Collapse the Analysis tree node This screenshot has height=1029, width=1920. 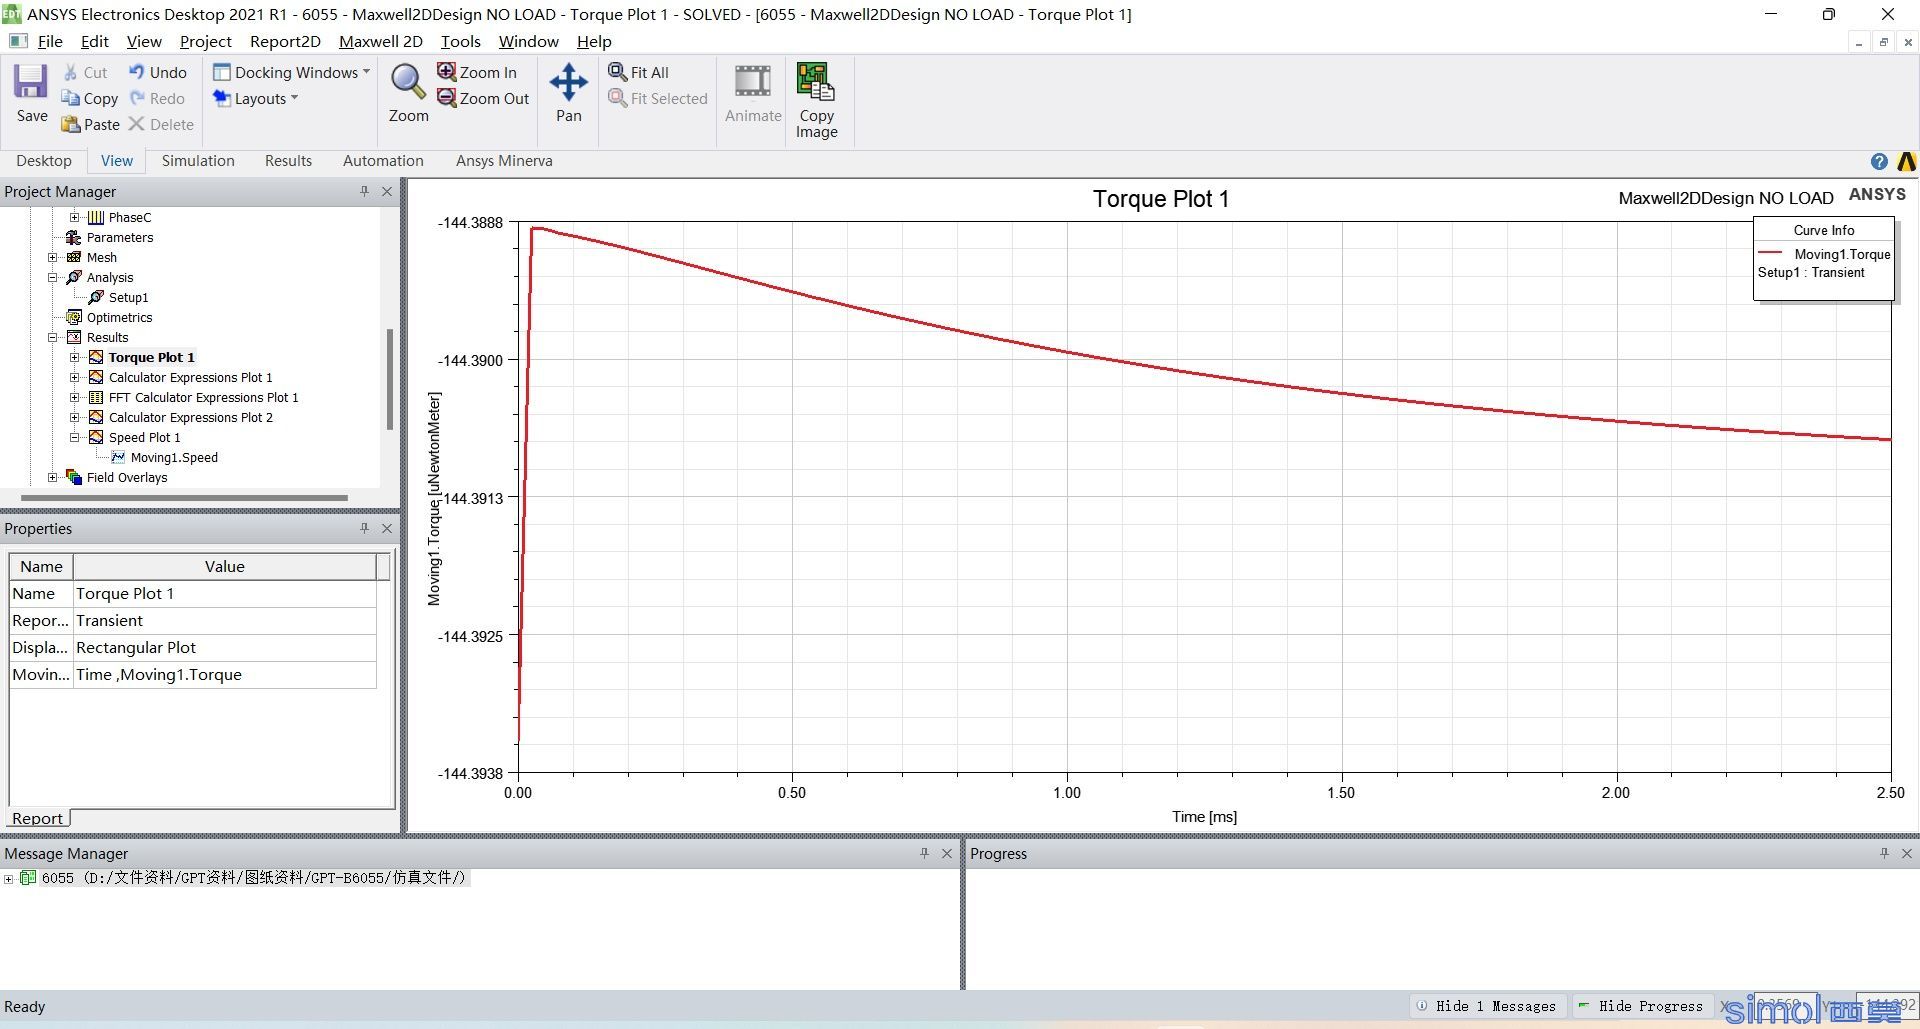tap(53, 277)
